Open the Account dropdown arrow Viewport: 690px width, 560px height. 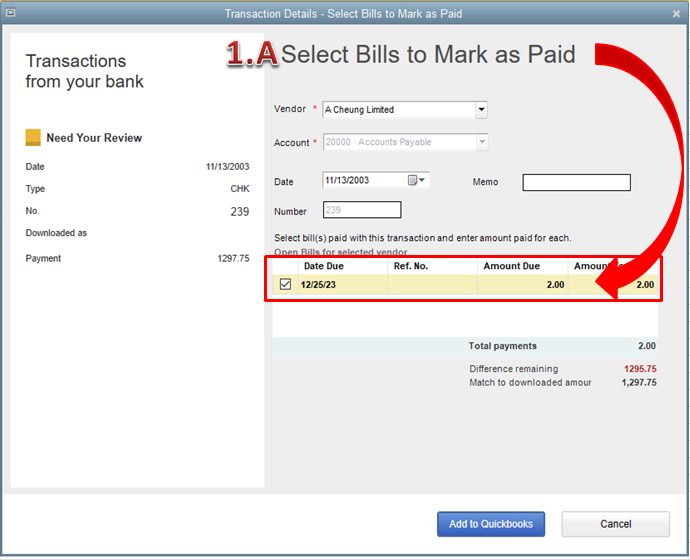pyautogui.click(x=482, y=142)
